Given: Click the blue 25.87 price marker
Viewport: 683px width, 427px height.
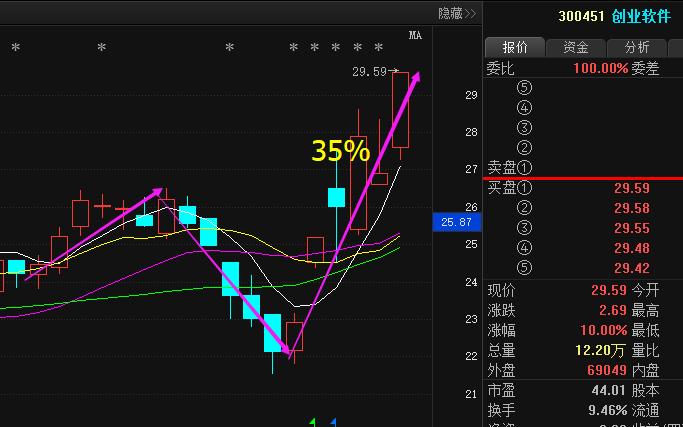Looking at the screenshot, I should tap(455, 222).
